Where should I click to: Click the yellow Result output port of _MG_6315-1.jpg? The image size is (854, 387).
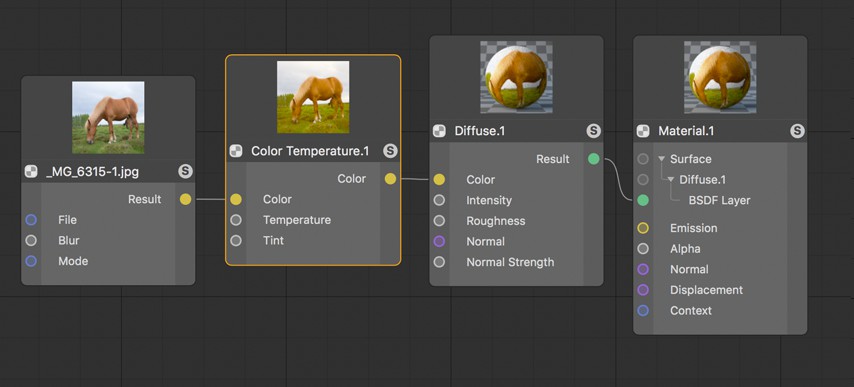(x=186, y=199)
